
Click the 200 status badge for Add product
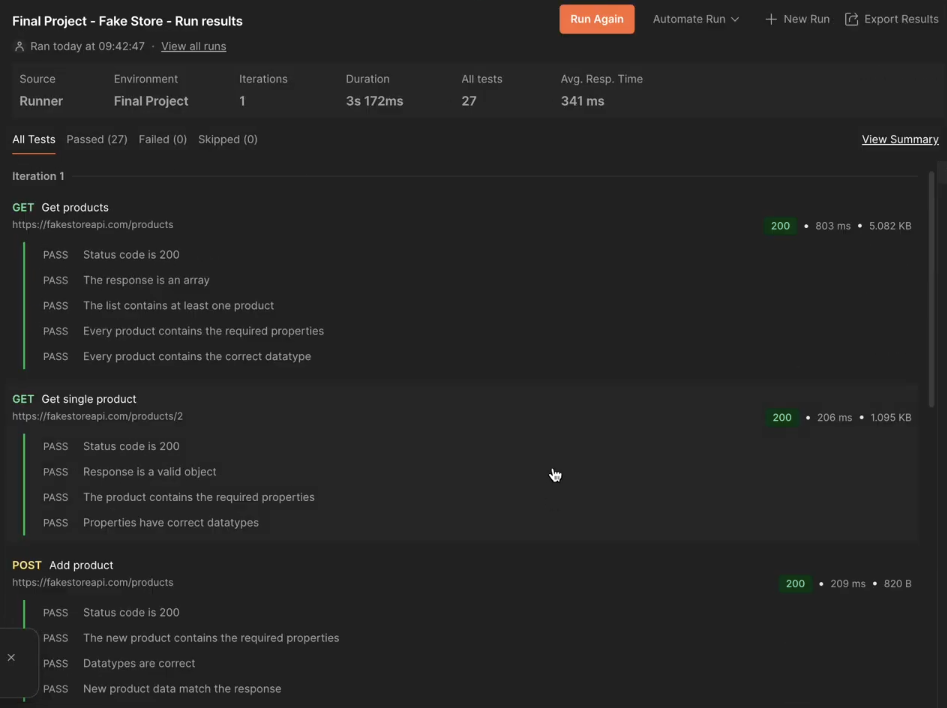coord(795,584)
